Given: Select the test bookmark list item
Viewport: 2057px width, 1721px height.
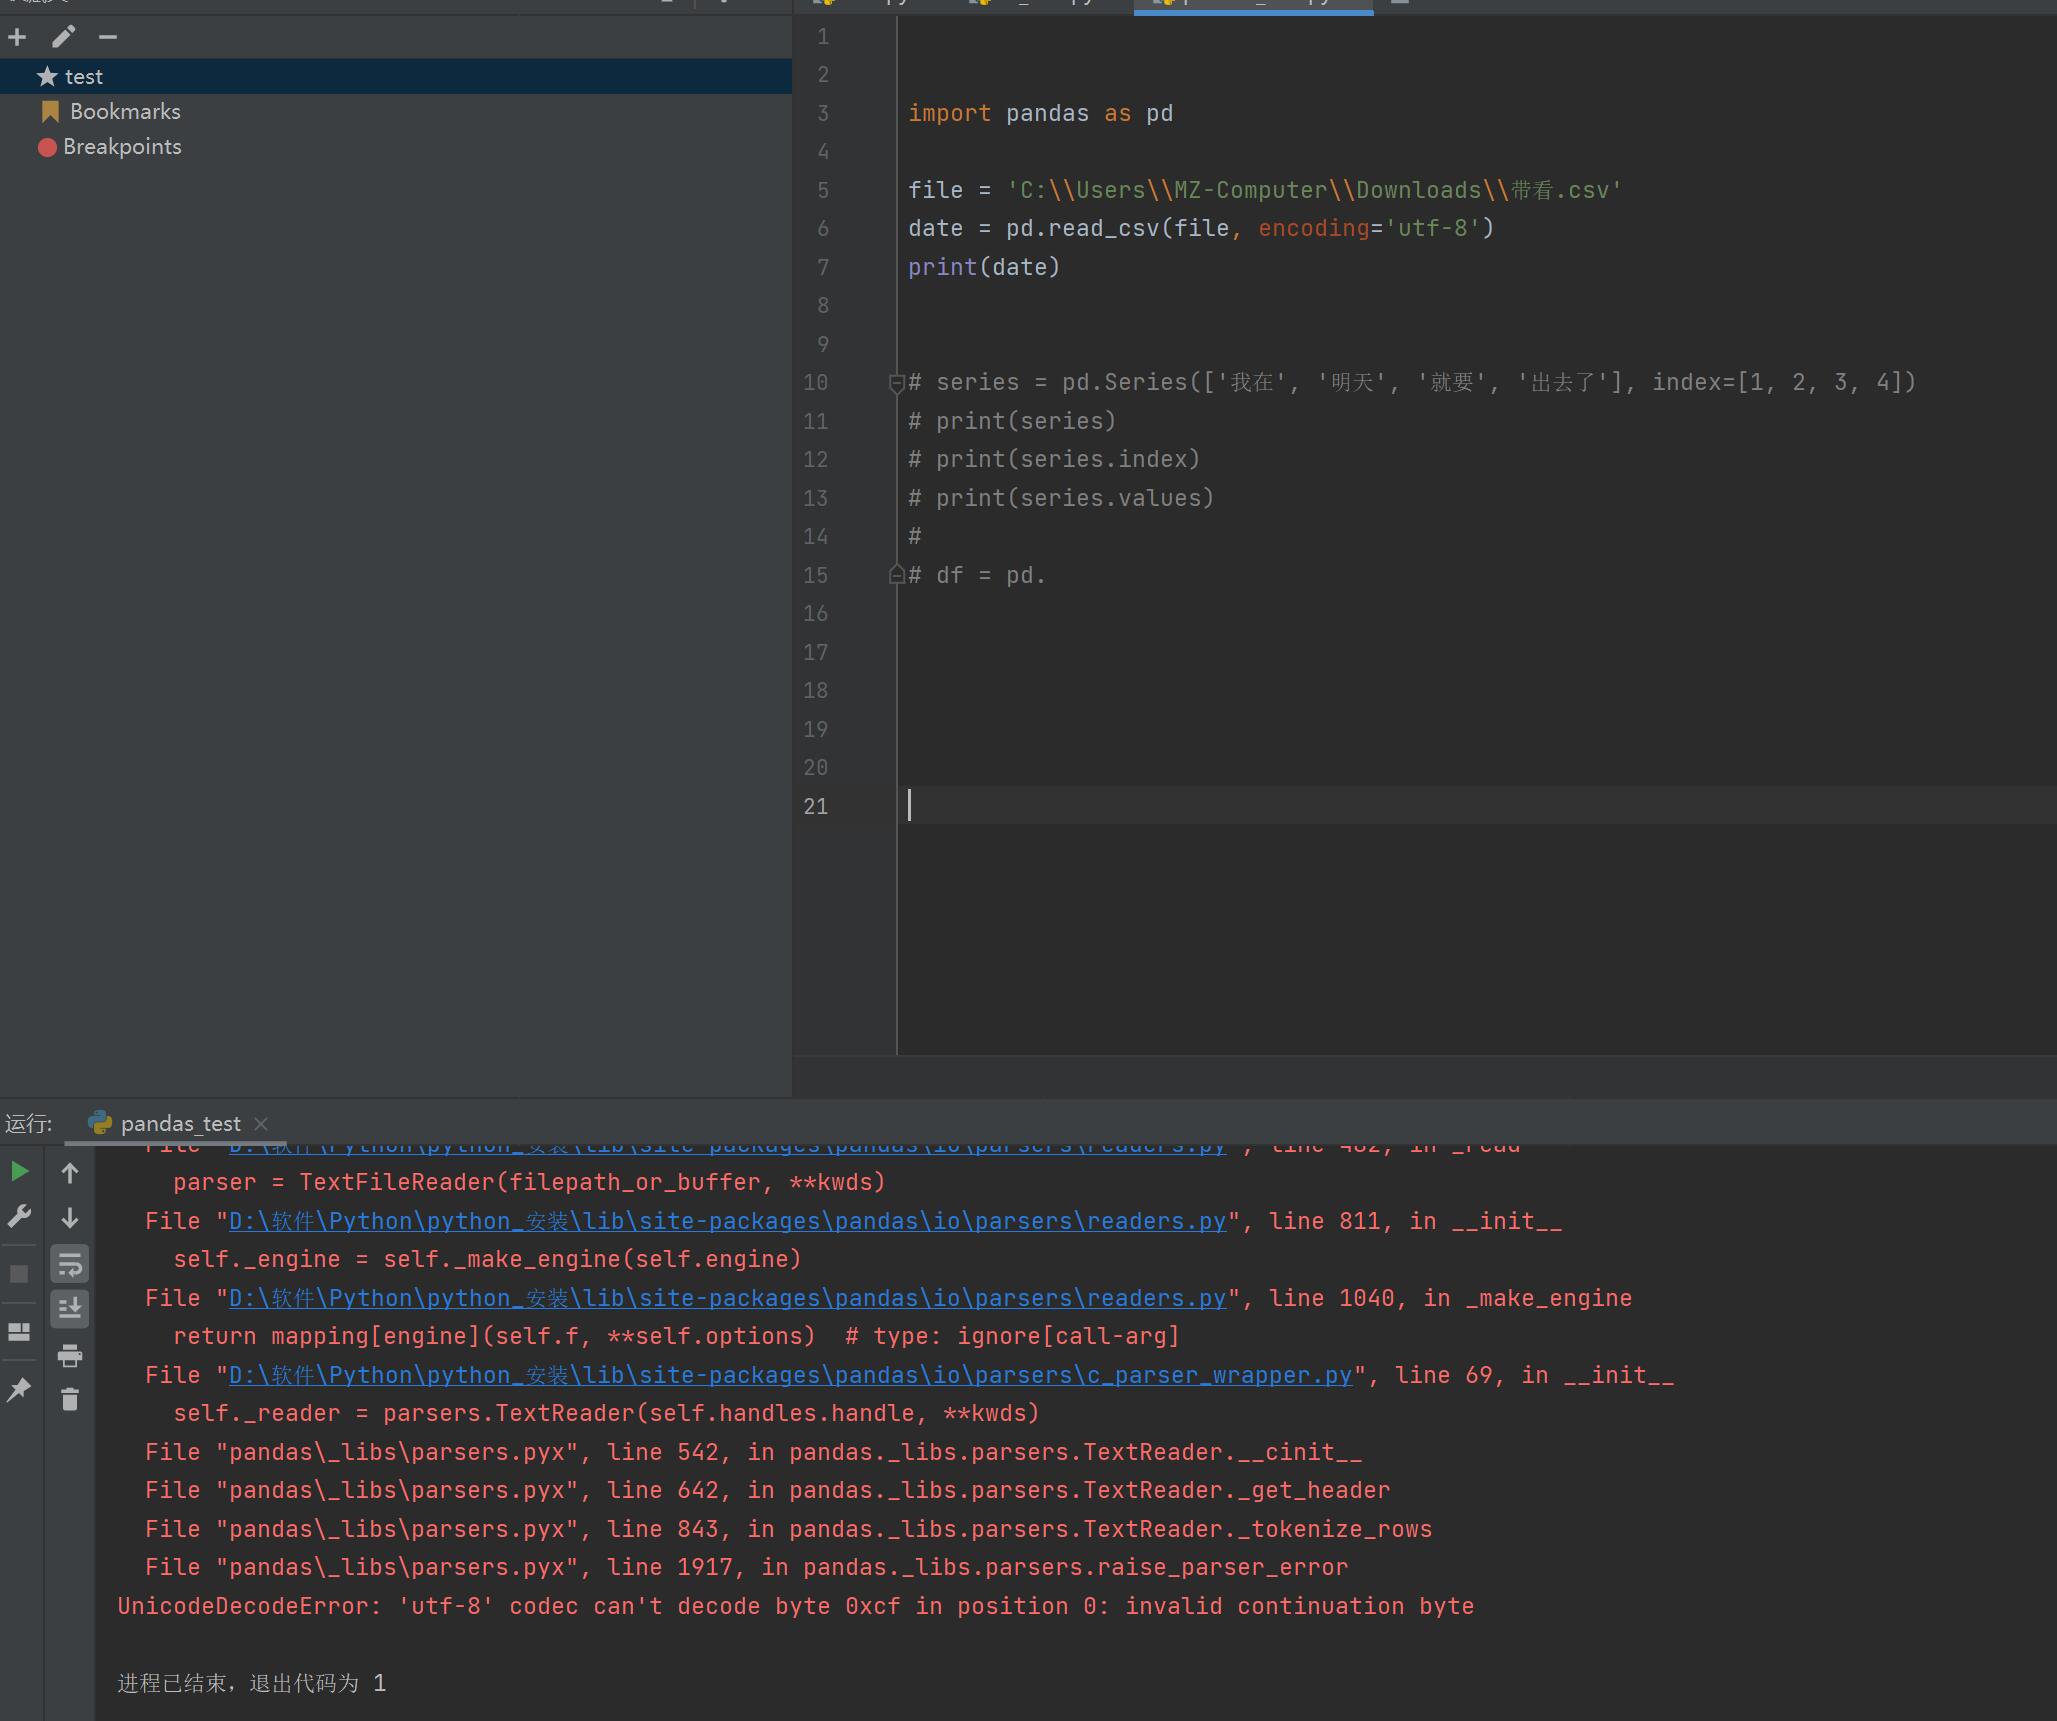Looking at the screenshot, I should pos(83,77).
